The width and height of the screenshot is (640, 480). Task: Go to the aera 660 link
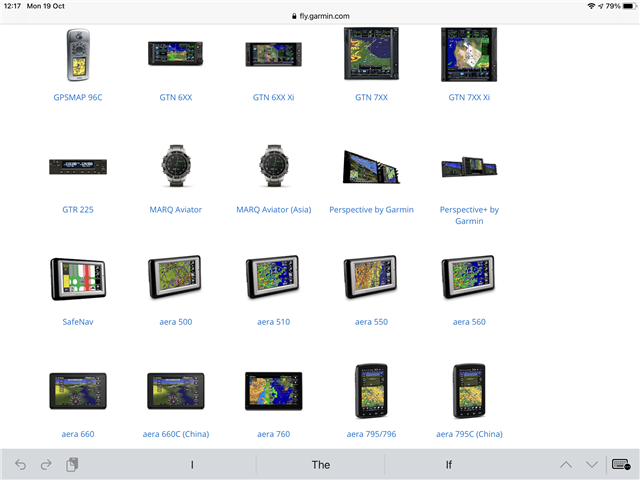pos(78,434)
